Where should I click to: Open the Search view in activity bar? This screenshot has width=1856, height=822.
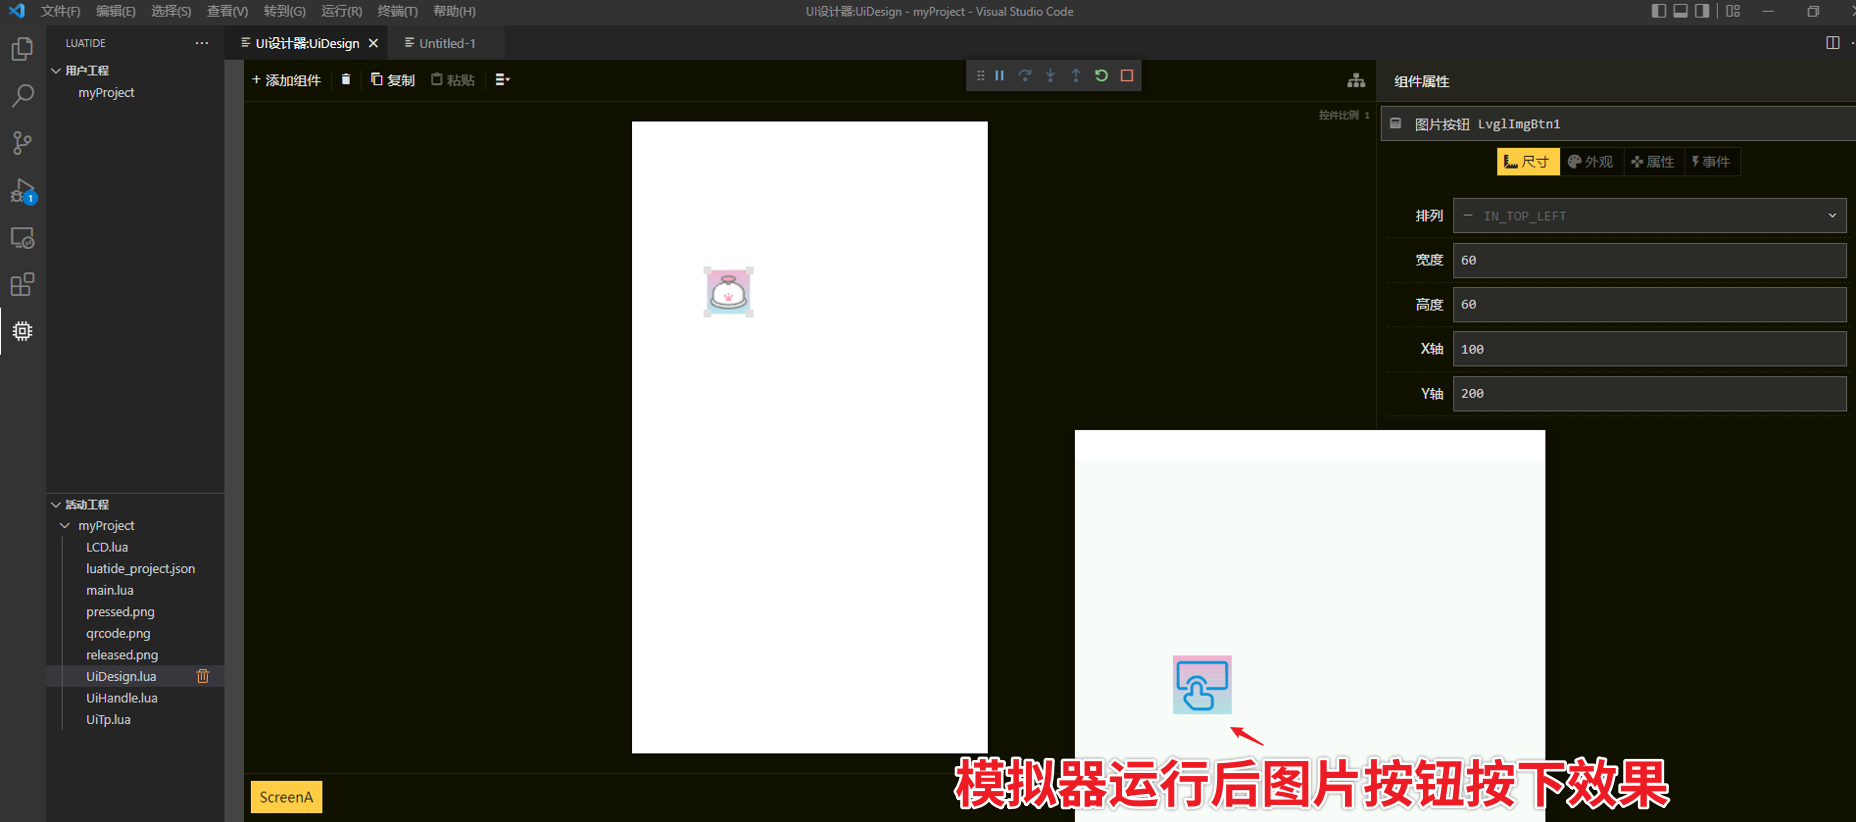tap(22, 96)
